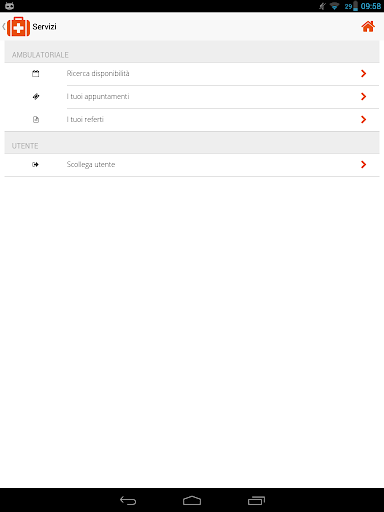Tap the Android back navigation button

(x=128, y=500)
